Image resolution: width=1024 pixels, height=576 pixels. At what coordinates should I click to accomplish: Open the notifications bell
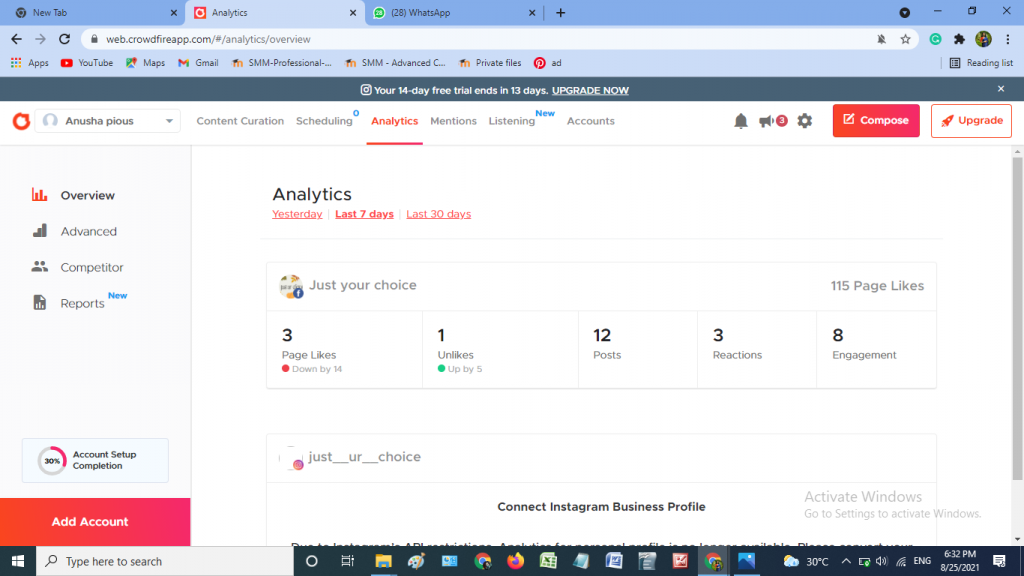[741, 121]
